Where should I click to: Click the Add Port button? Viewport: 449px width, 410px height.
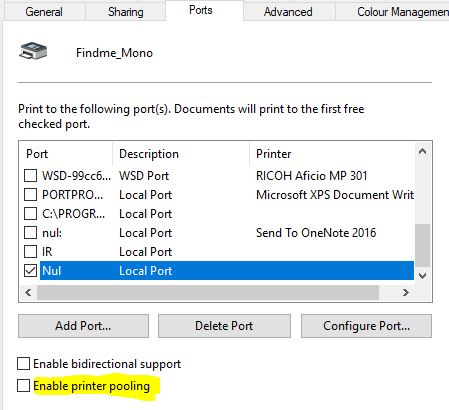coord(83,326)
